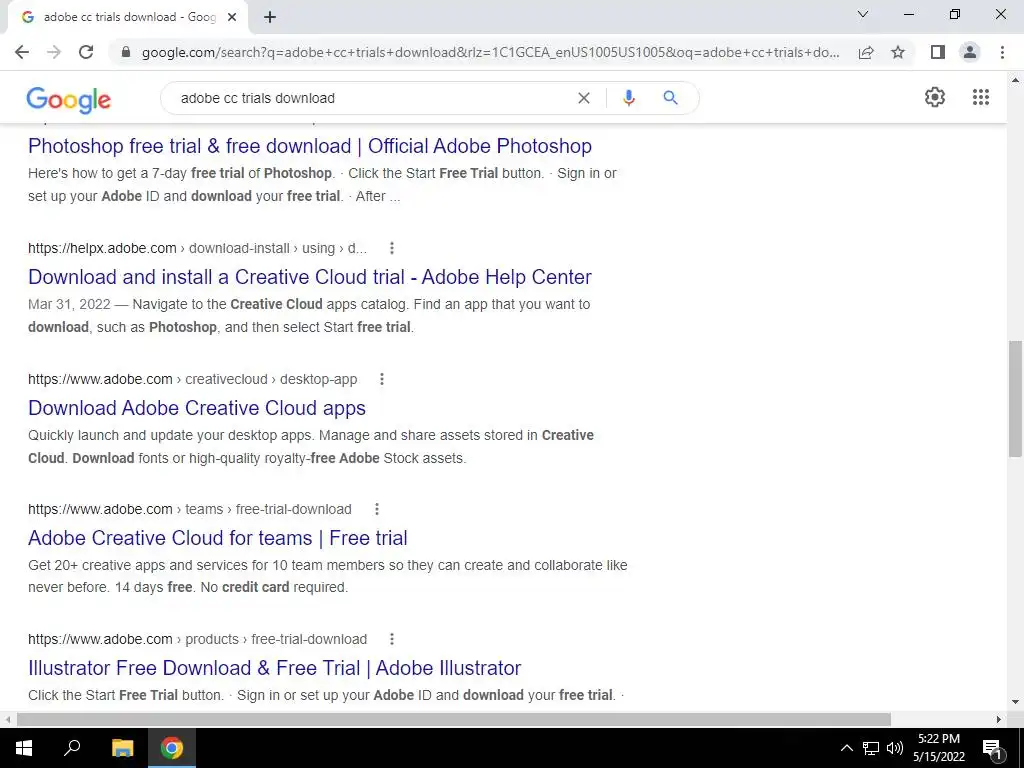Open File Explorer from the taskbar
This screenshot has width=1024, height=768.
[122, 748]
